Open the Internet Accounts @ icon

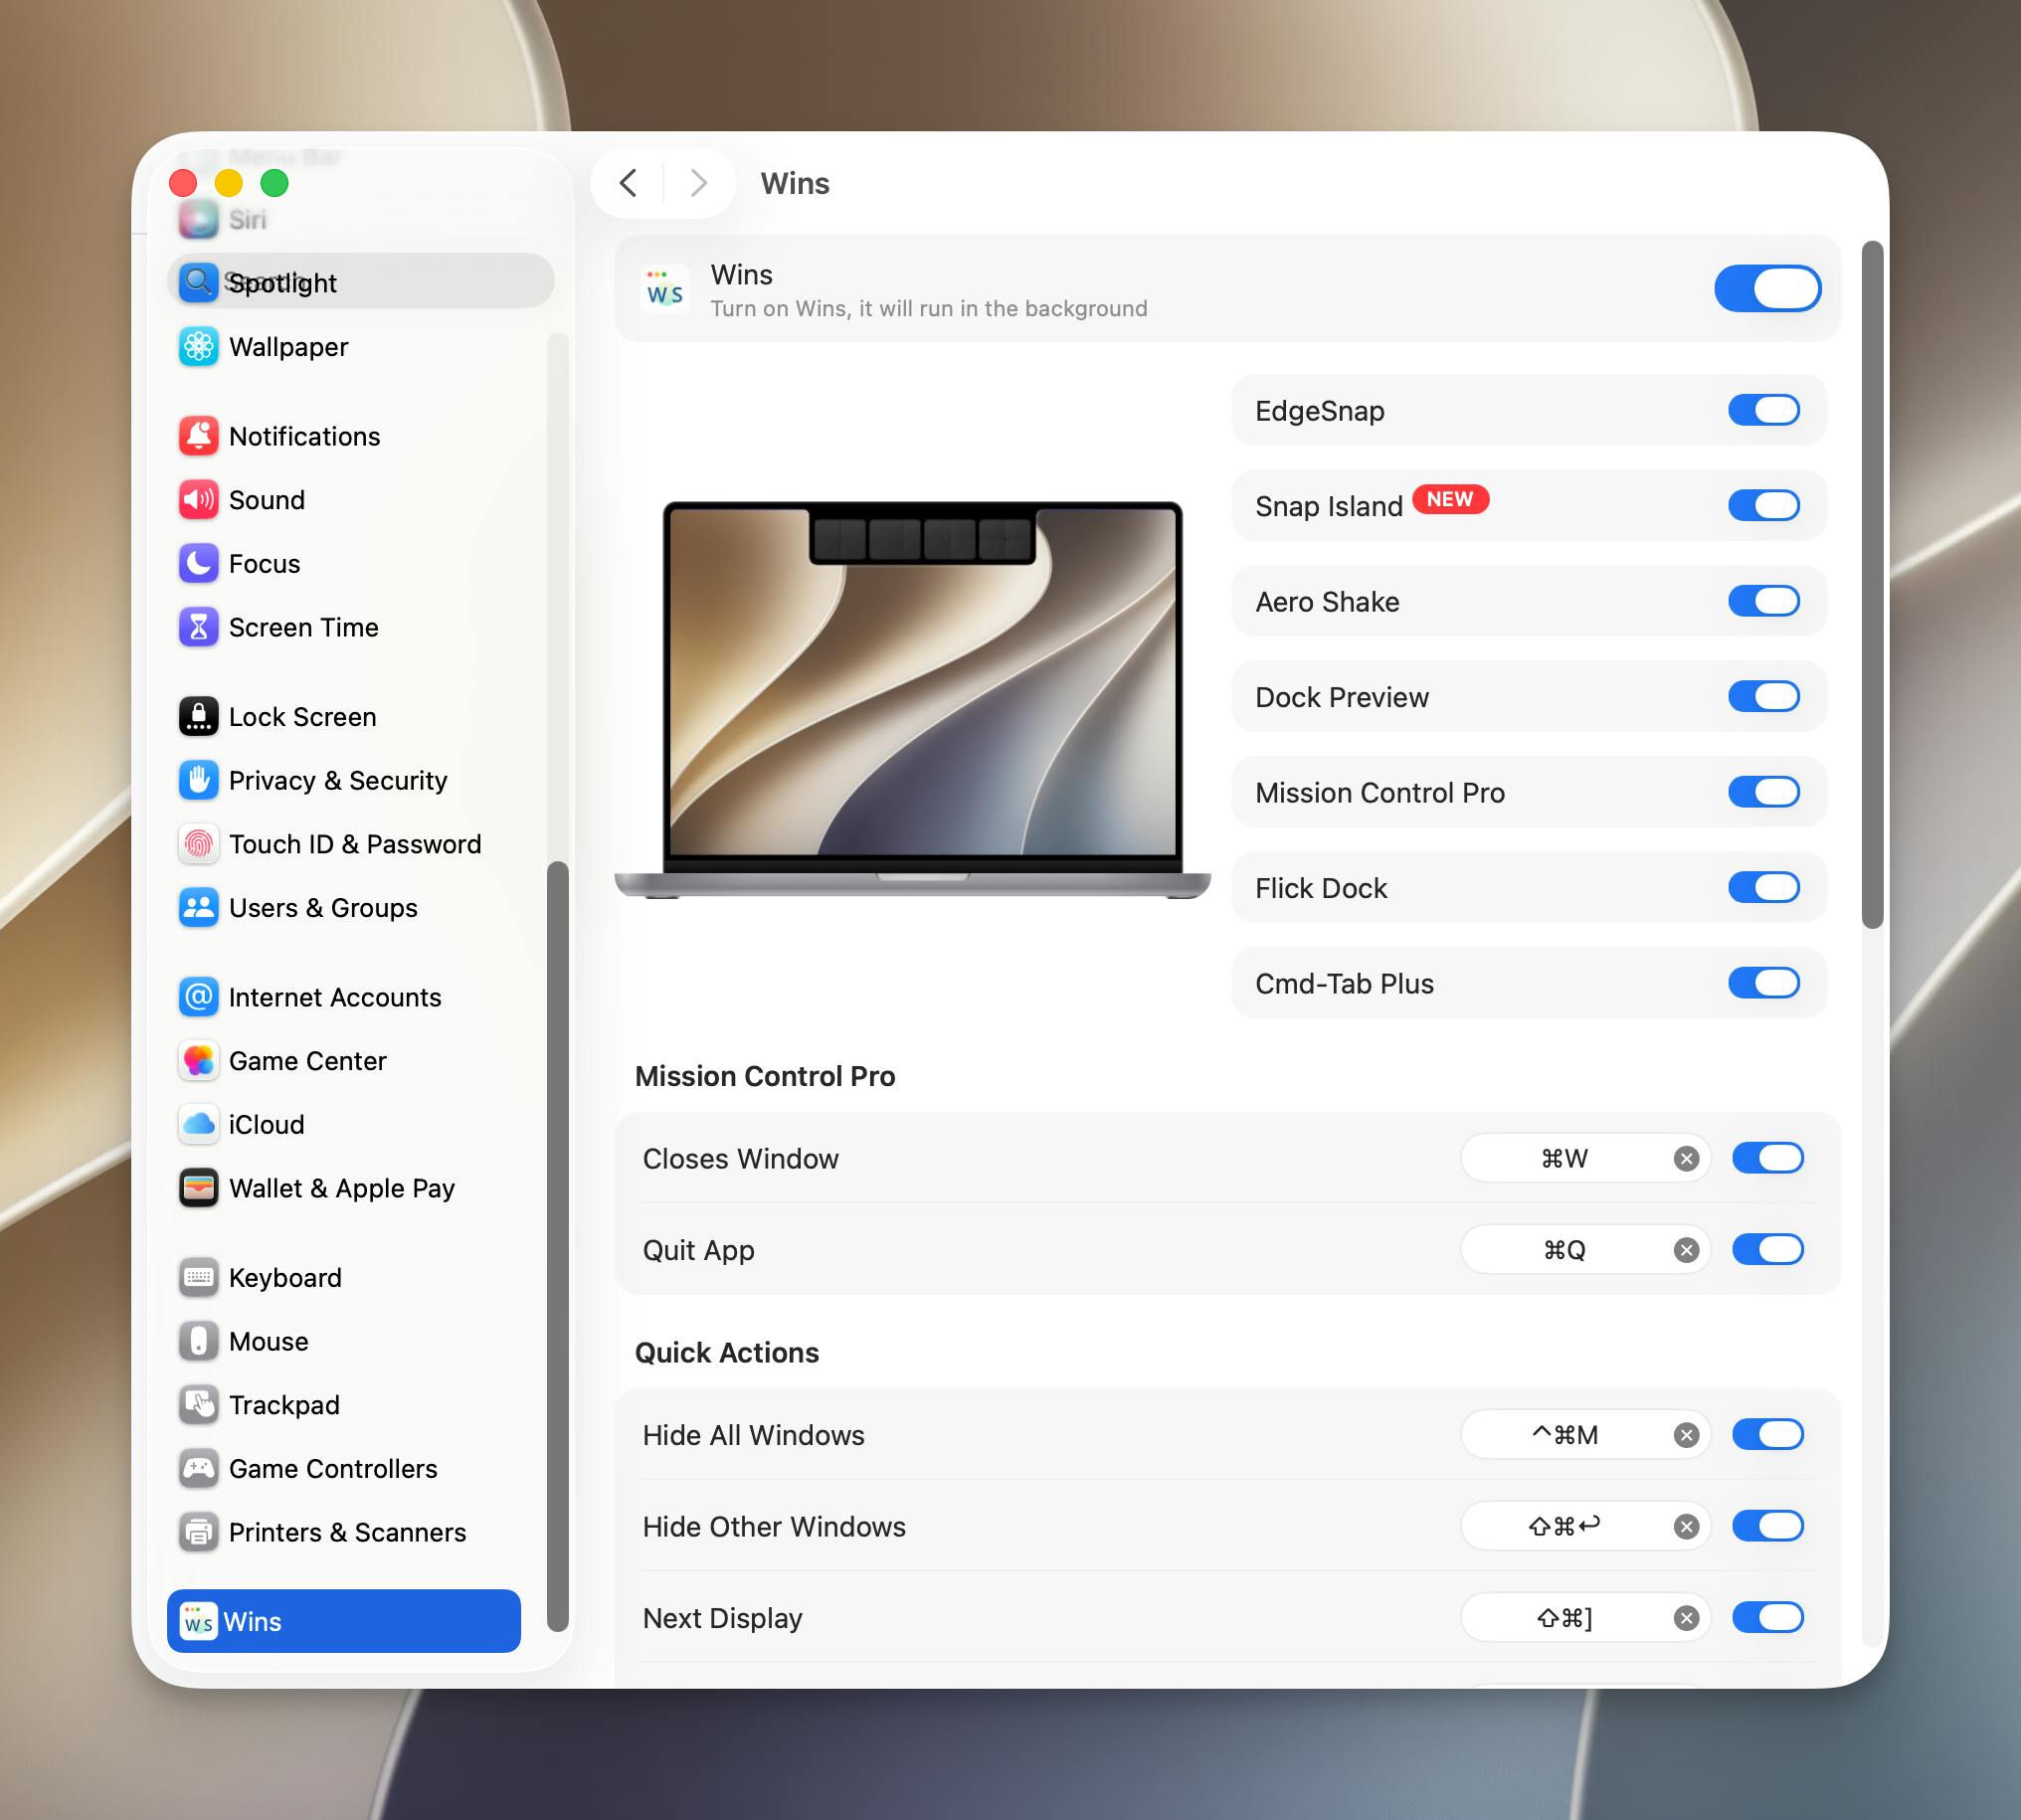click(198, 997)
